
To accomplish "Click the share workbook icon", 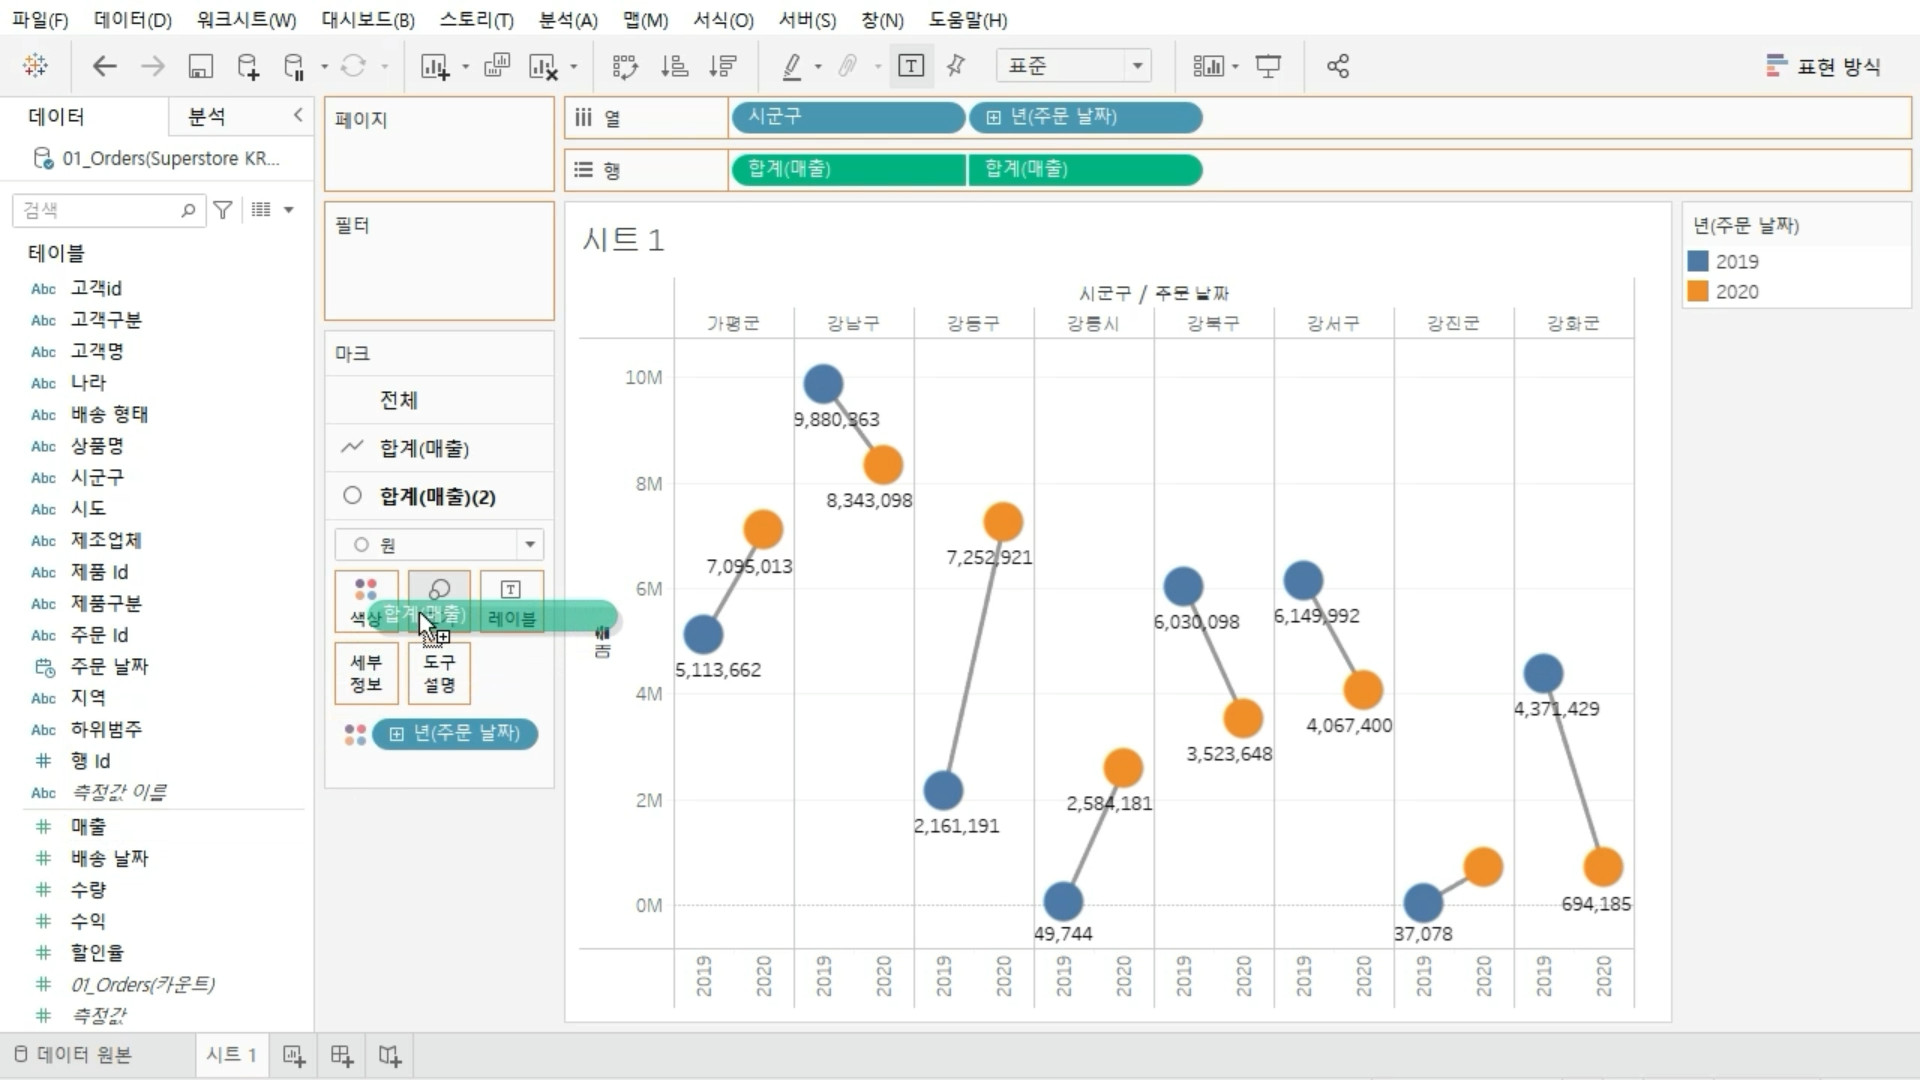I will (x=1338, y=66).
